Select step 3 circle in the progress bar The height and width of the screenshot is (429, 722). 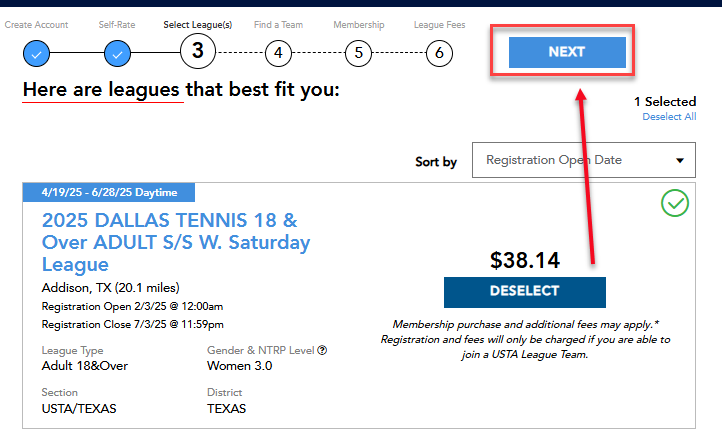coord(198,51)
